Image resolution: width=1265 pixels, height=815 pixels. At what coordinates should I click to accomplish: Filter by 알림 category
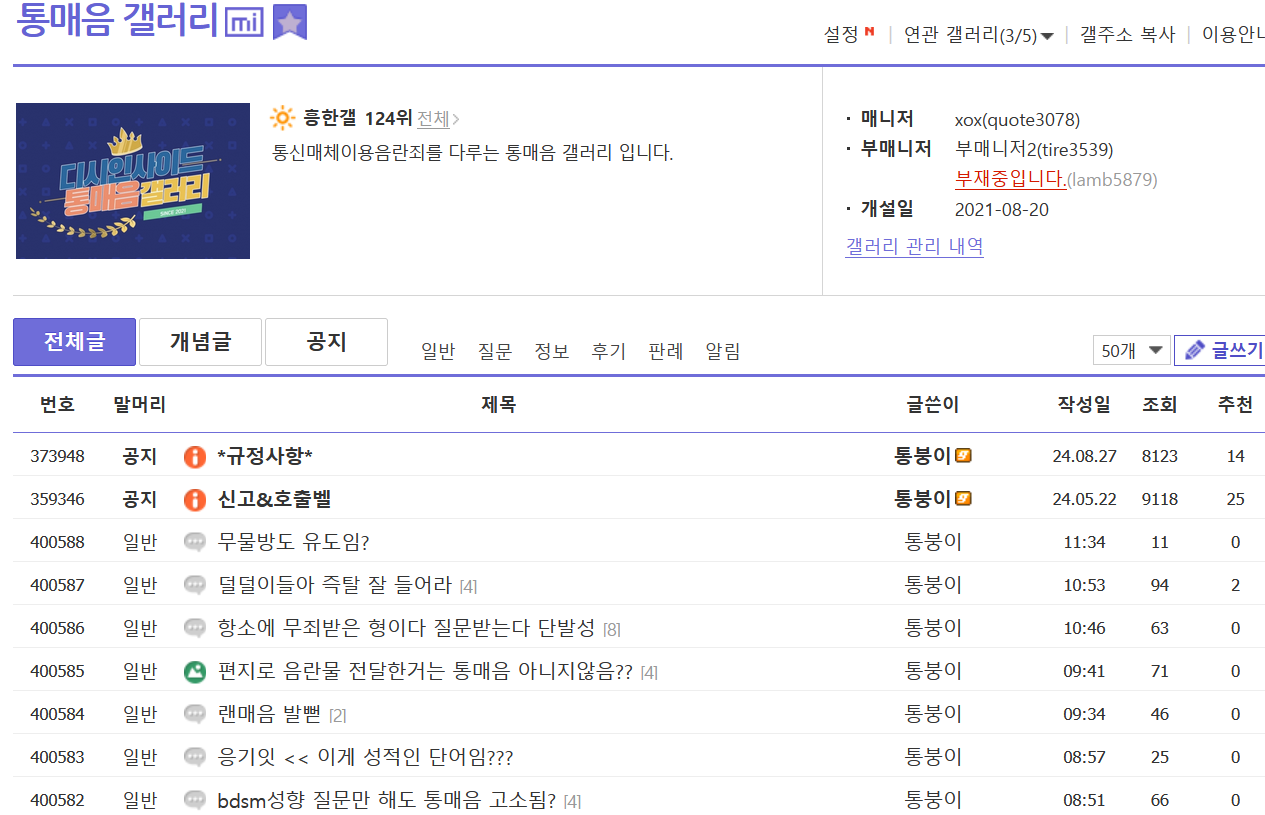pos(723,351)
